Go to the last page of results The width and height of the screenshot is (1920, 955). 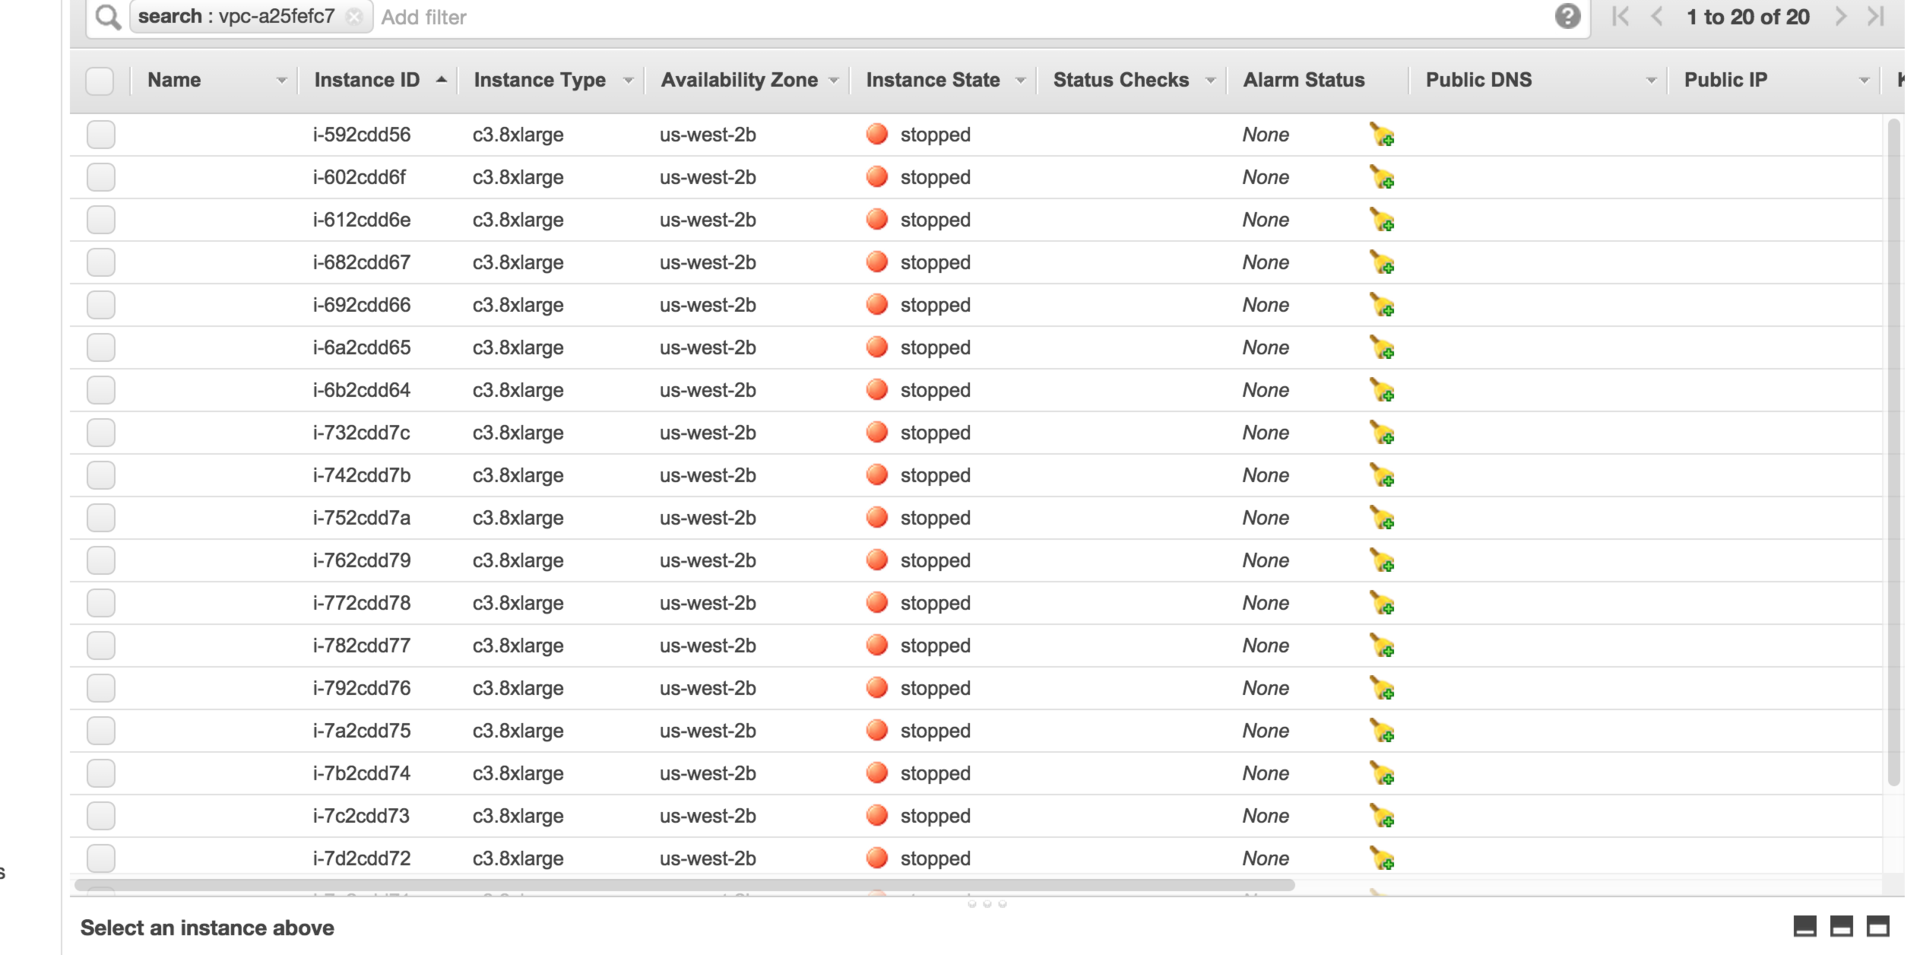click(x=1876, y=16)
